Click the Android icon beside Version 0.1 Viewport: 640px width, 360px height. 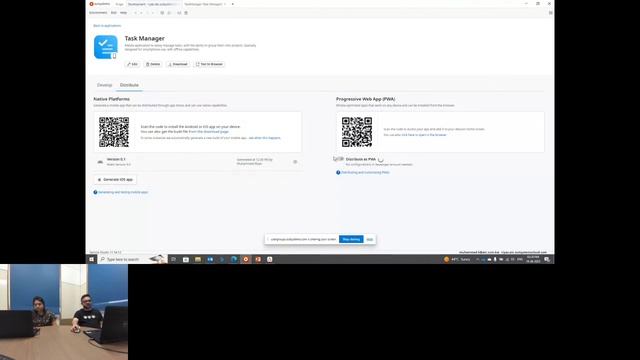(x=100, y=162)
